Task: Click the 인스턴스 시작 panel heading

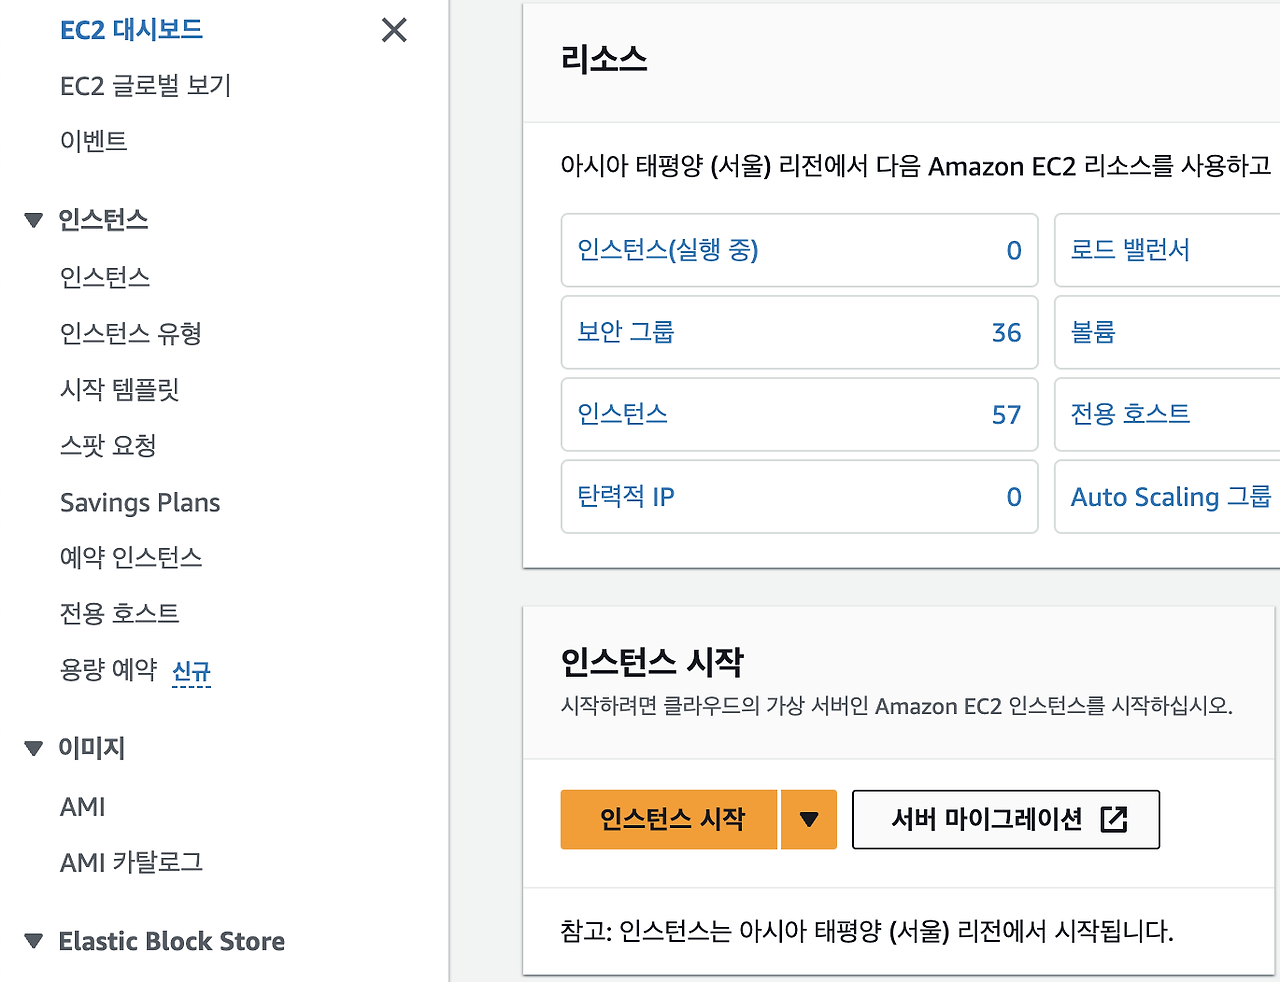Action: pyautogui.click(x=652, y=662)
